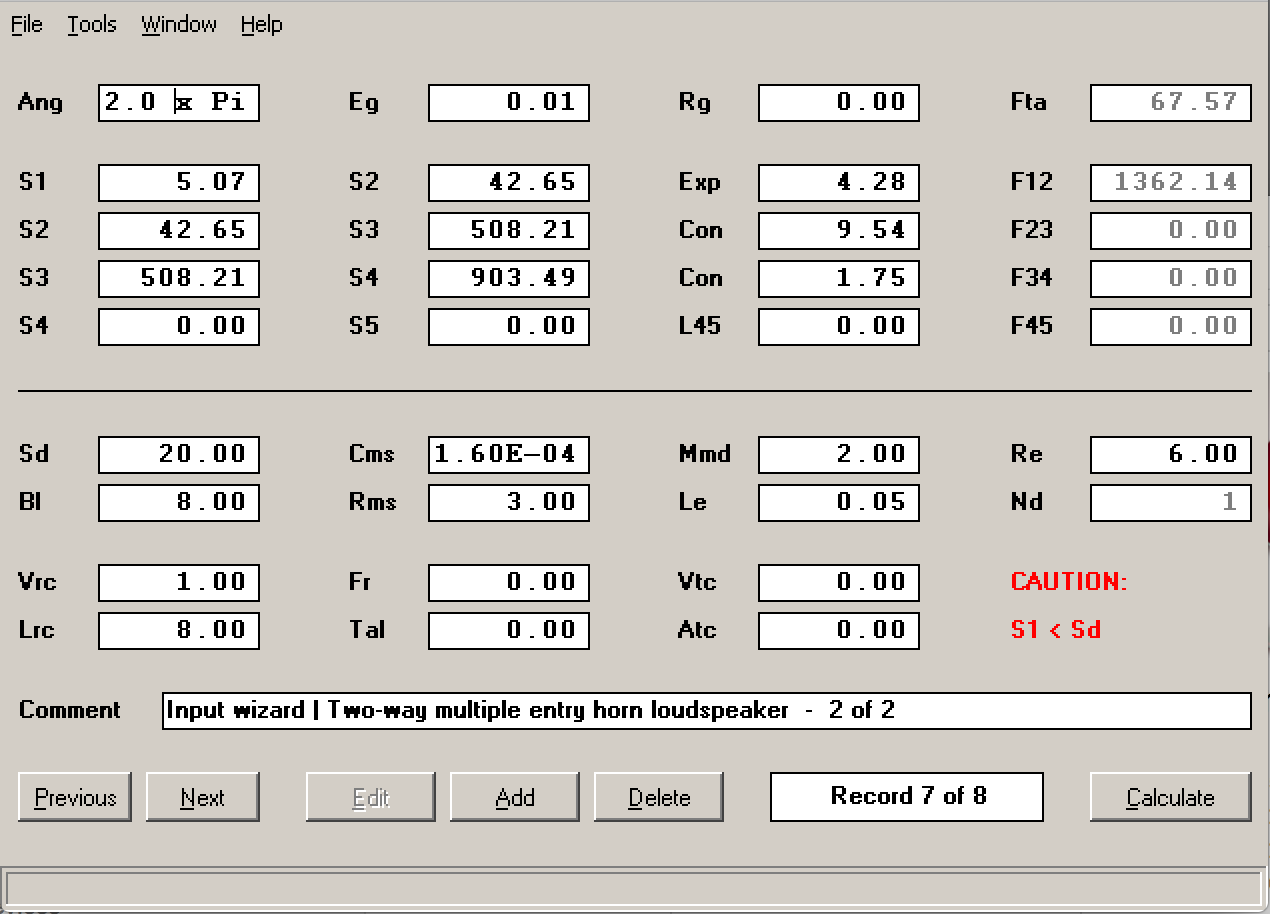1270x914 pixels.
Task: Open the Help menu
Action: pos(261,25)
